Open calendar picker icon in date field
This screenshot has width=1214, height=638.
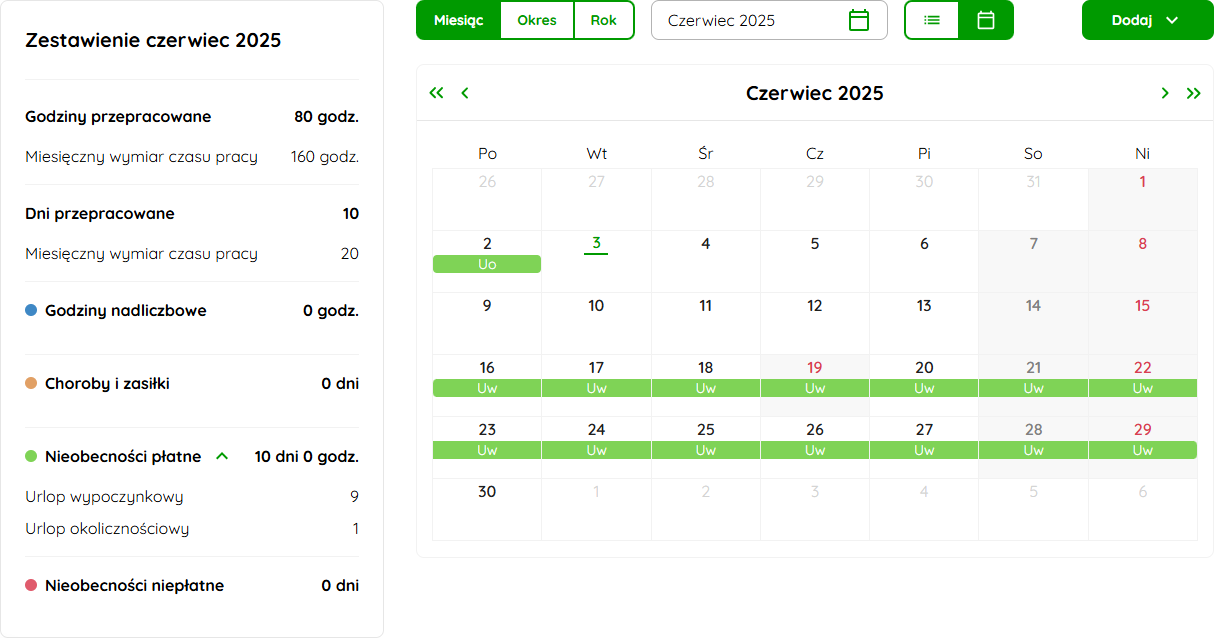point(859,20)
